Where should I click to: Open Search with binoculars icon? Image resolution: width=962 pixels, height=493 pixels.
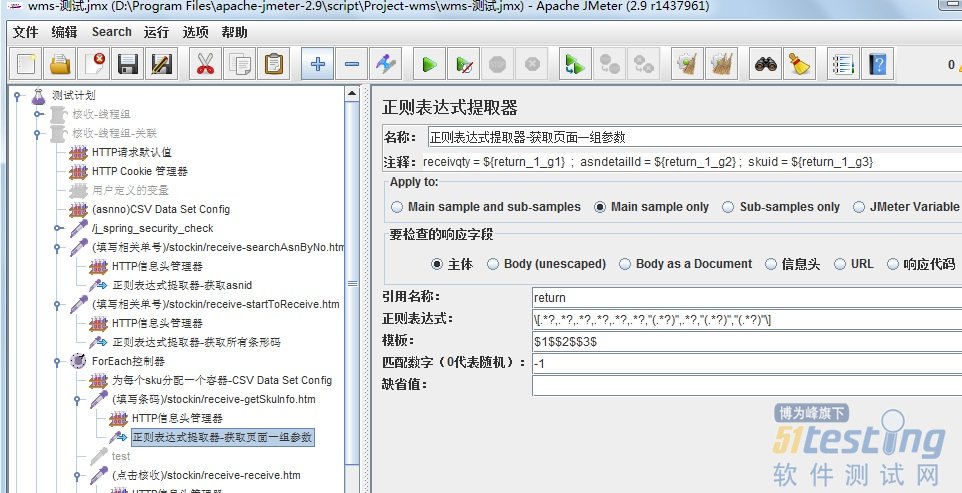[766, 64]
